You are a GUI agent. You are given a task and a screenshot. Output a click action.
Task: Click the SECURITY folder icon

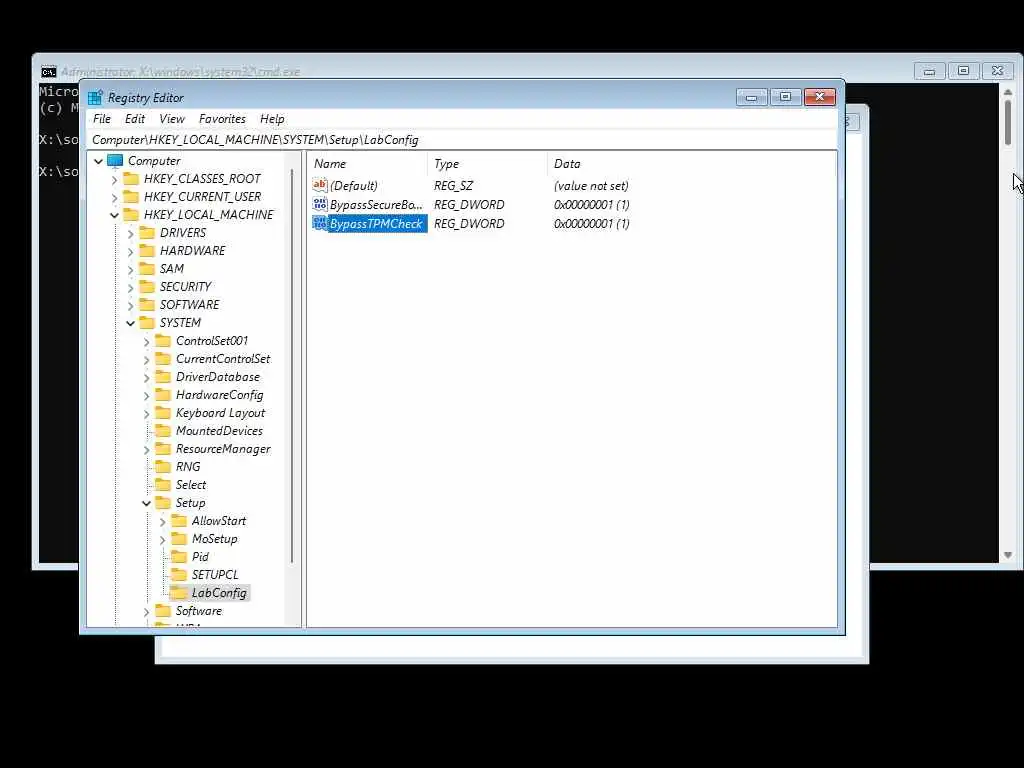coord(148,287)
